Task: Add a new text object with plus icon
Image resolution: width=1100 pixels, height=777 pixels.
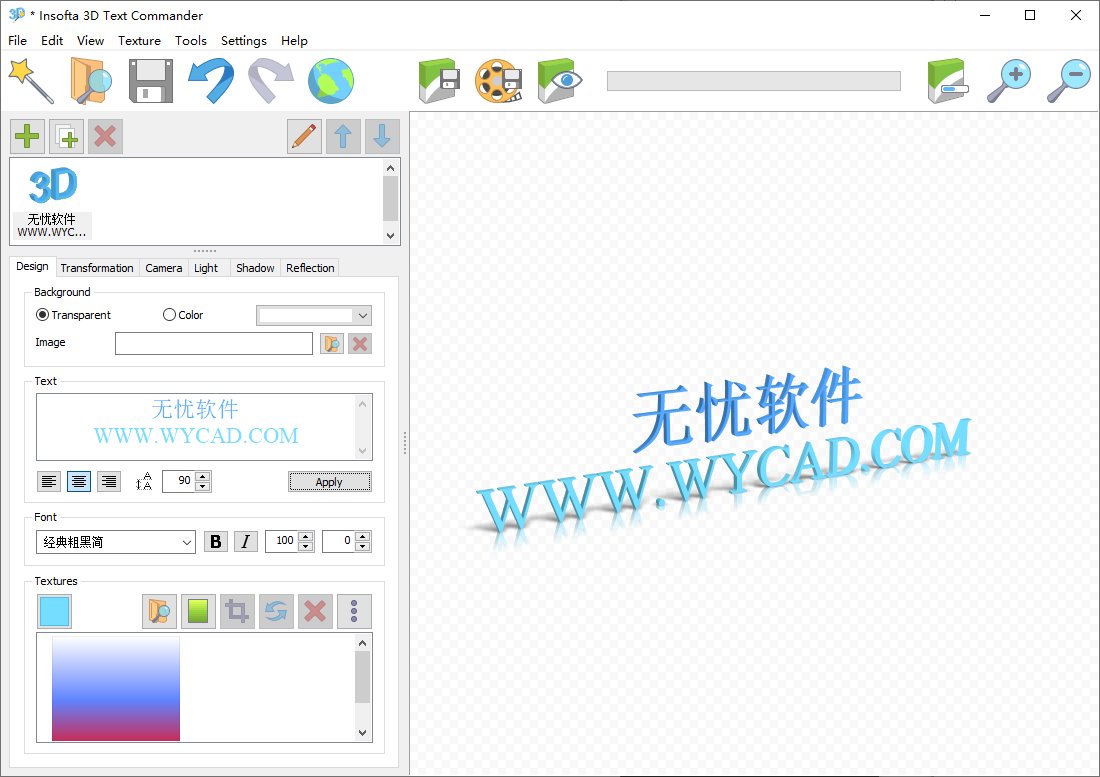Action: click(27, 136)
